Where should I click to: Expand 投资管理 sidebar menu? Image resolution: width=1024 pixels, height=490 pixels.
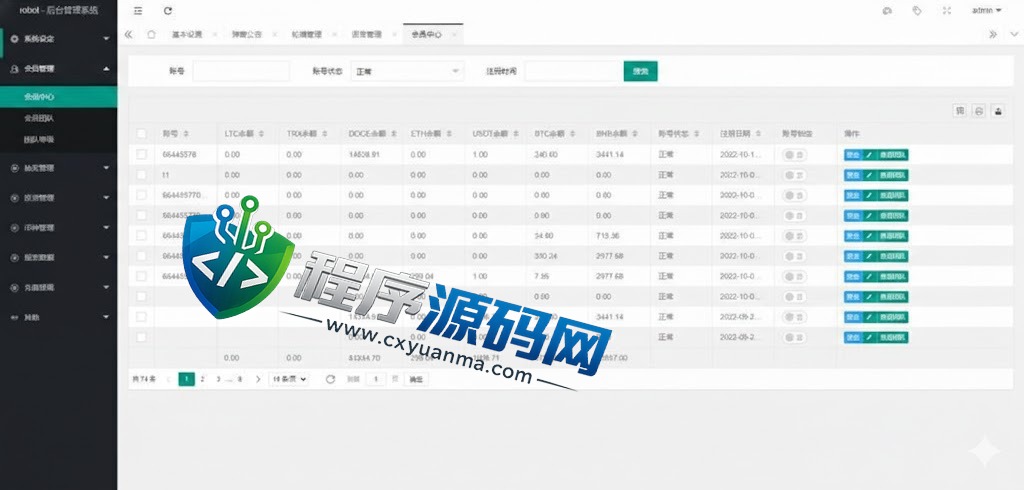pyautogui.click(x=59, y=198)
